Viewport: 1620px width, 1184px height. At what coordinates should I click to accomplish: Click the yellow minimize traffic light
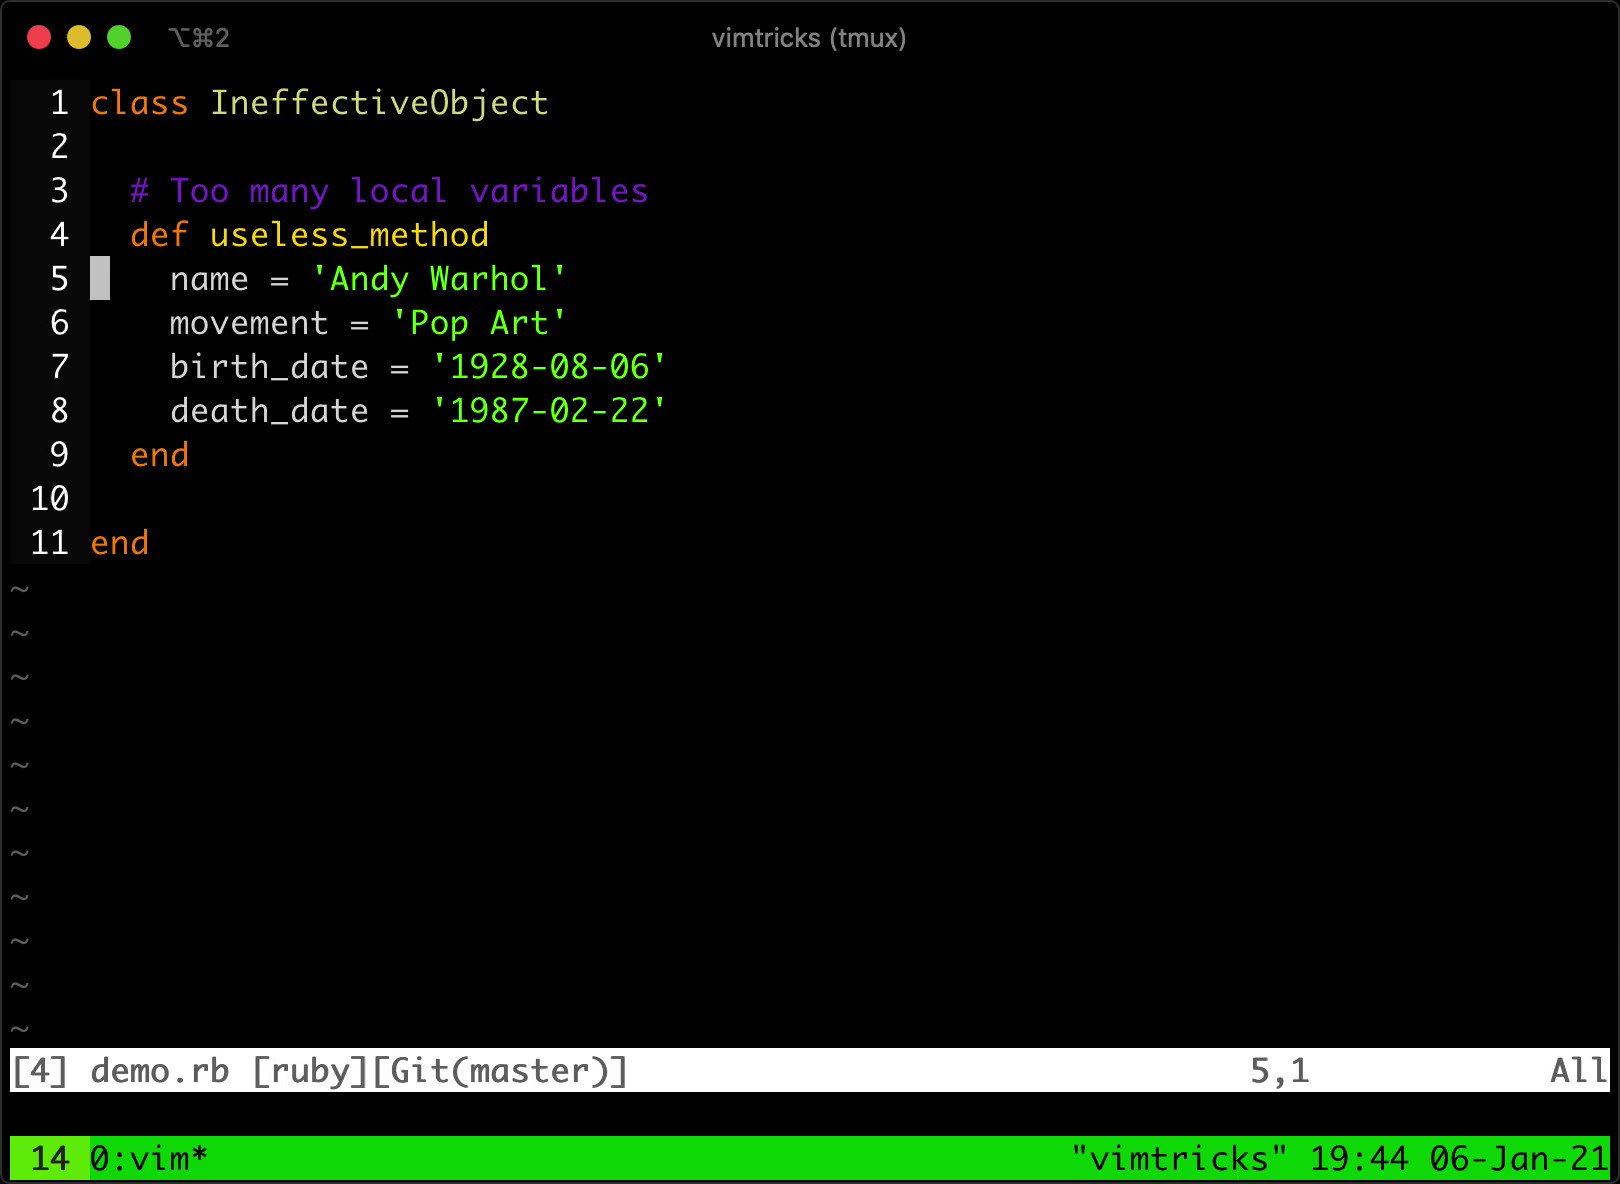point(78,37)
